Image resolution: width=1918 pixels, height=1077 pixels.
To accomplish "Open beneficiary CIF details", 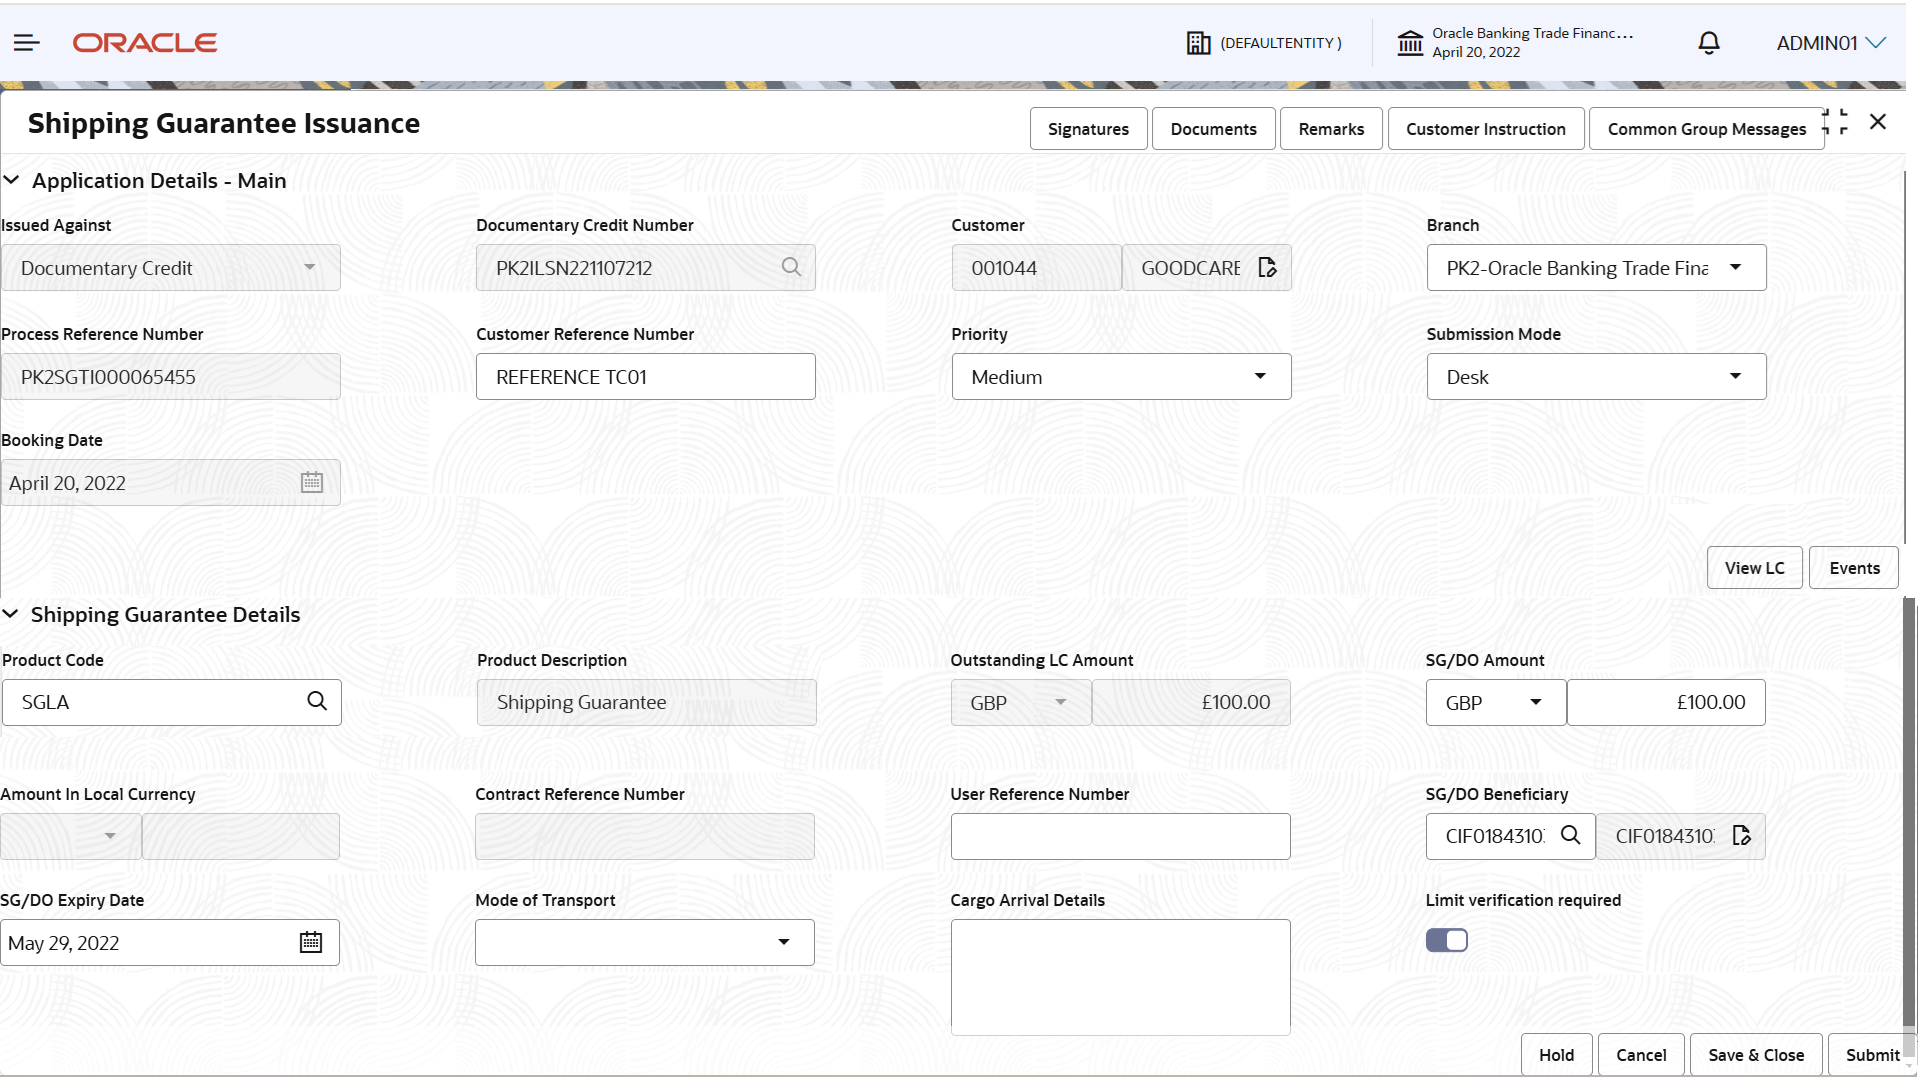I will click(1741, 836).
